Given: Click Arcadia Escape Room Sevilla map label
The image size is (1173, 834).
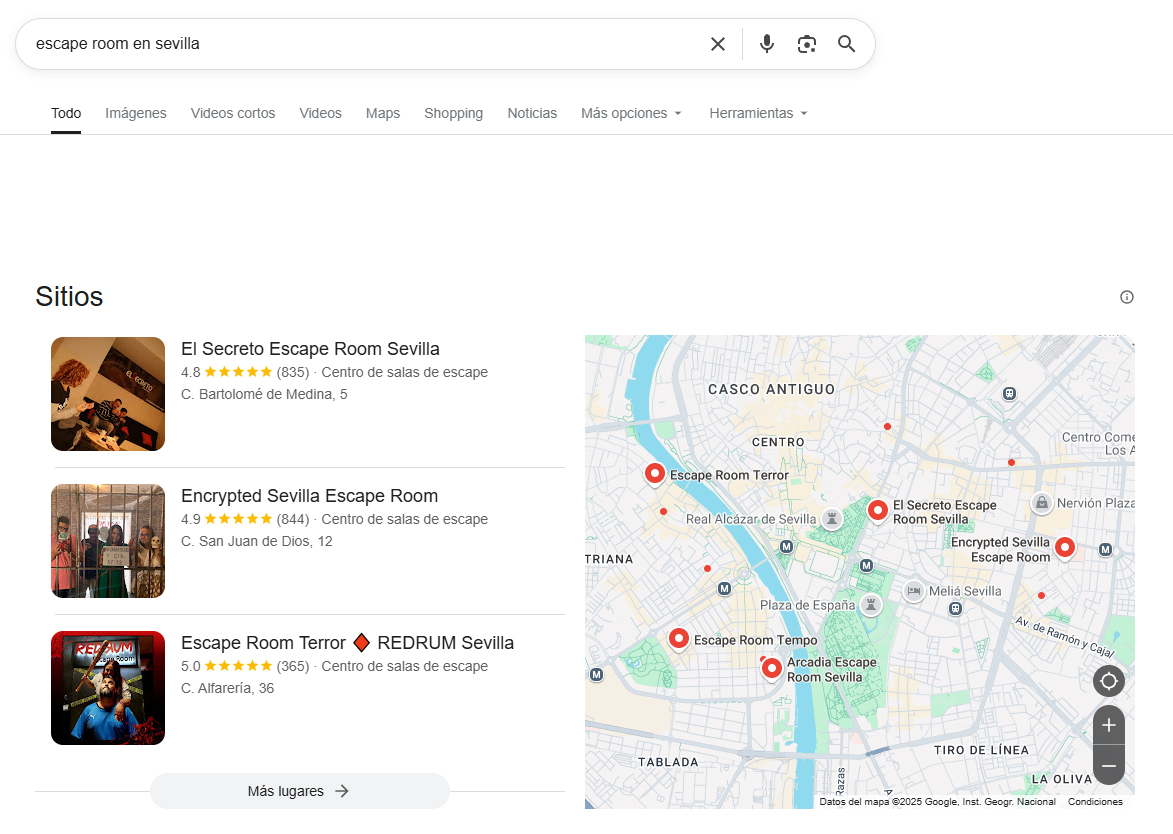Looking at the screenshot, I should click(831, 669).
